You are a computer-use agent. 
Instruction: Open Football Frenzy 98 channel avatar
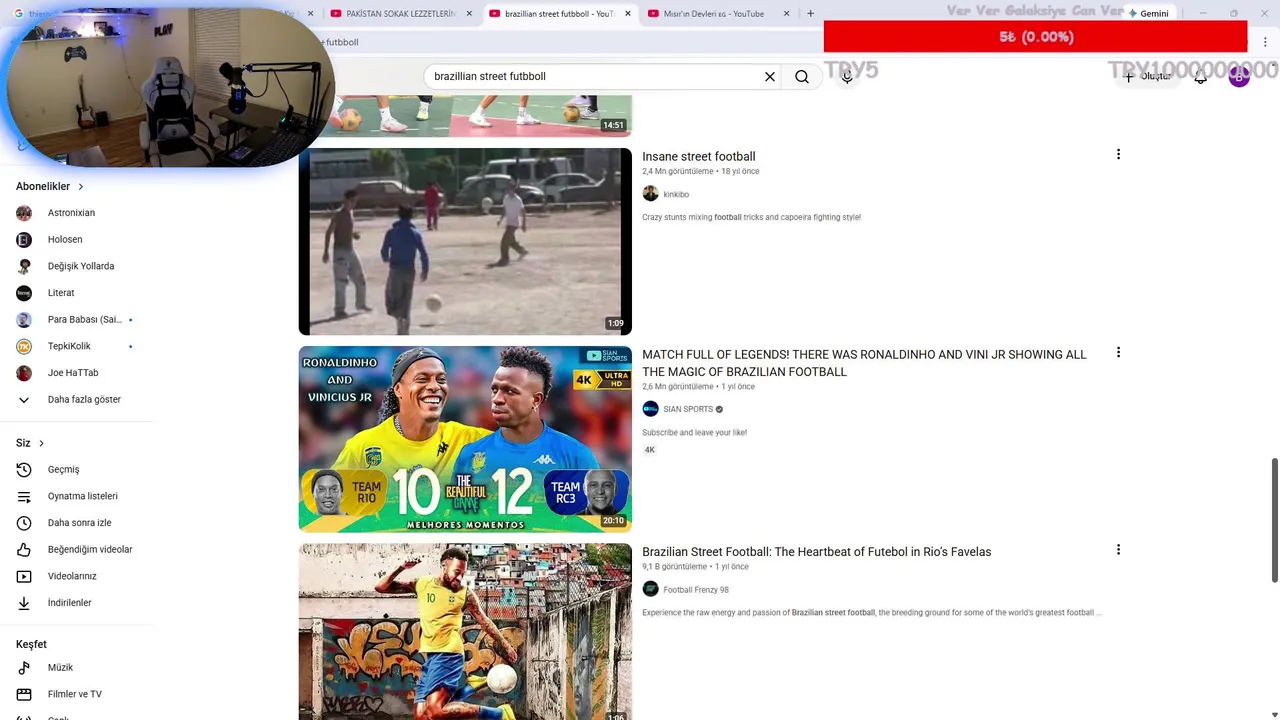(650, 589)
